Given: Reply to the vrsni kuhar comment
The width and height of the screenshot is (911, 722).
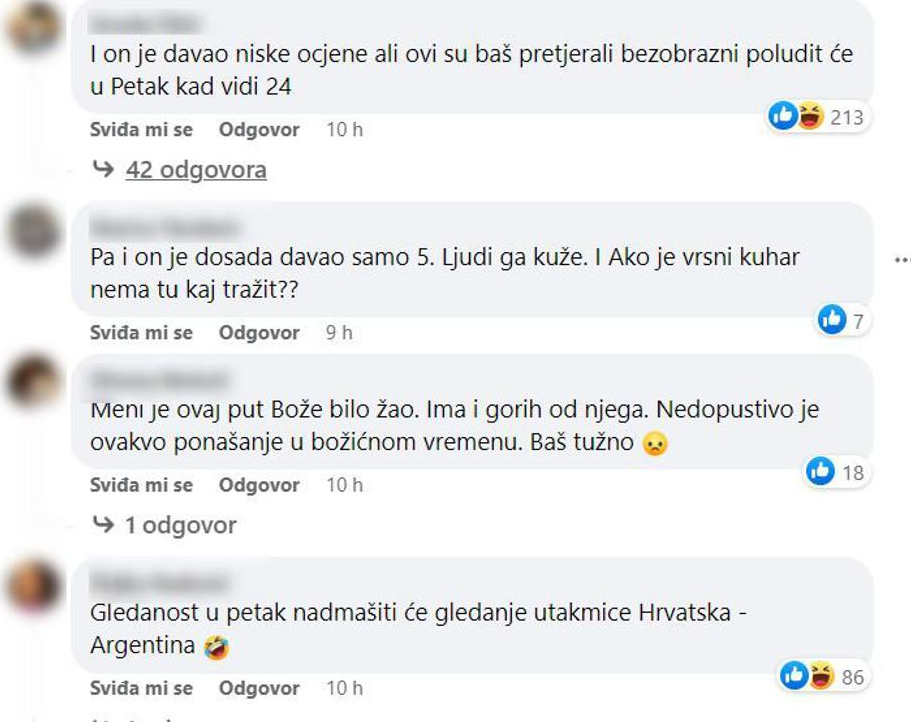Looking at the screenshot, I should (259, 333).
